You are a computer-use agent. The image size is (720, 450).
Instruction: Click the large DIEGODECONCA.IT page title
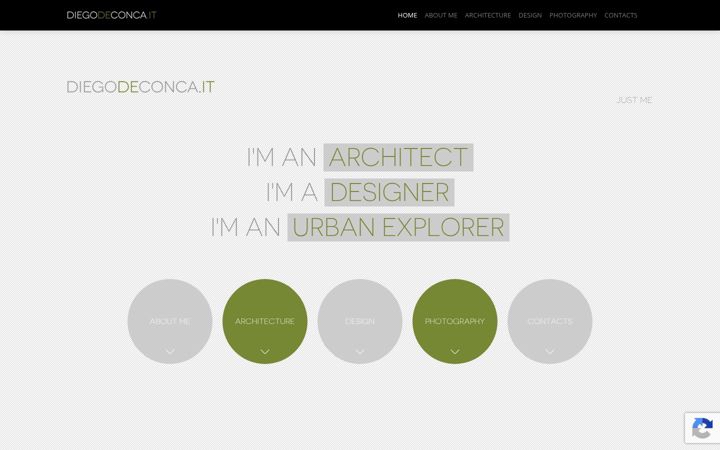click(x=141, y=87)
